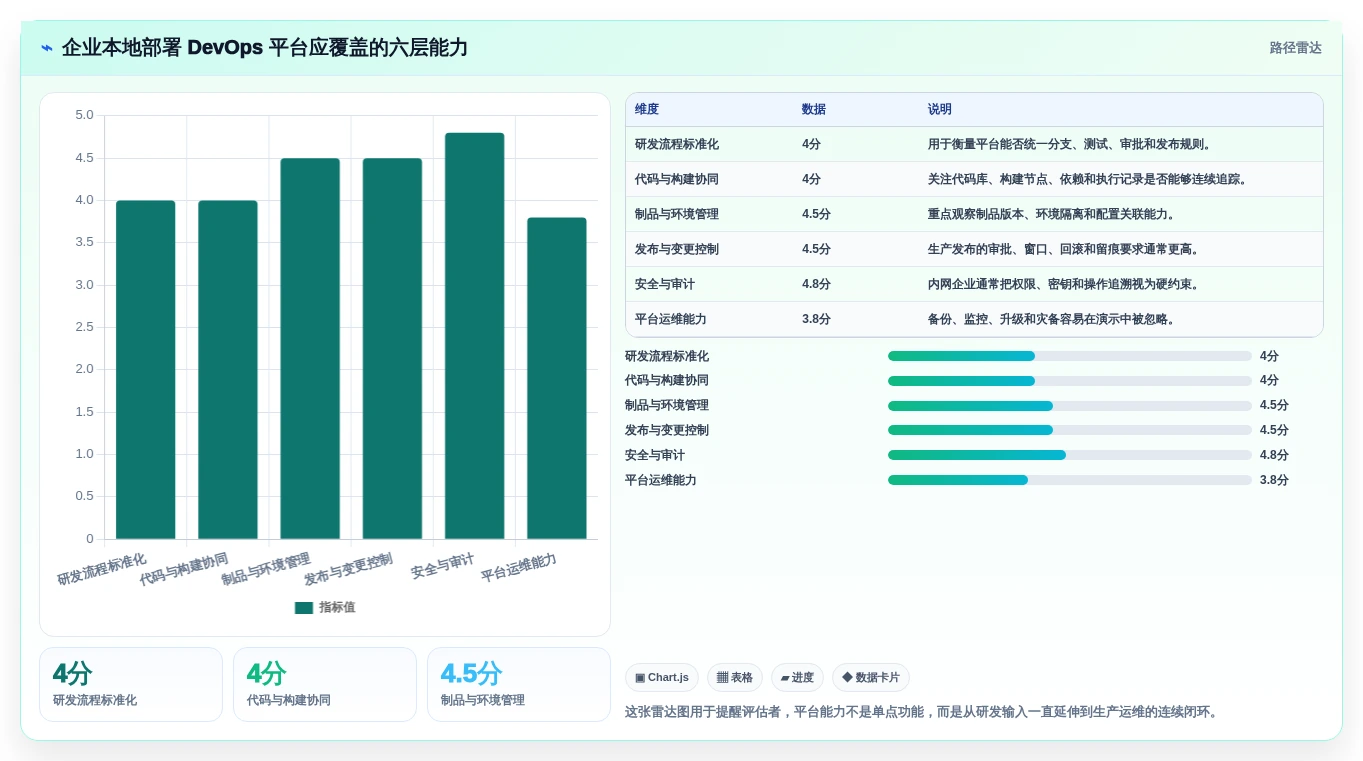1363x761 pixels.
Task: Open the 4分 研发流程标准化 data card
Action: coord(131,684)
